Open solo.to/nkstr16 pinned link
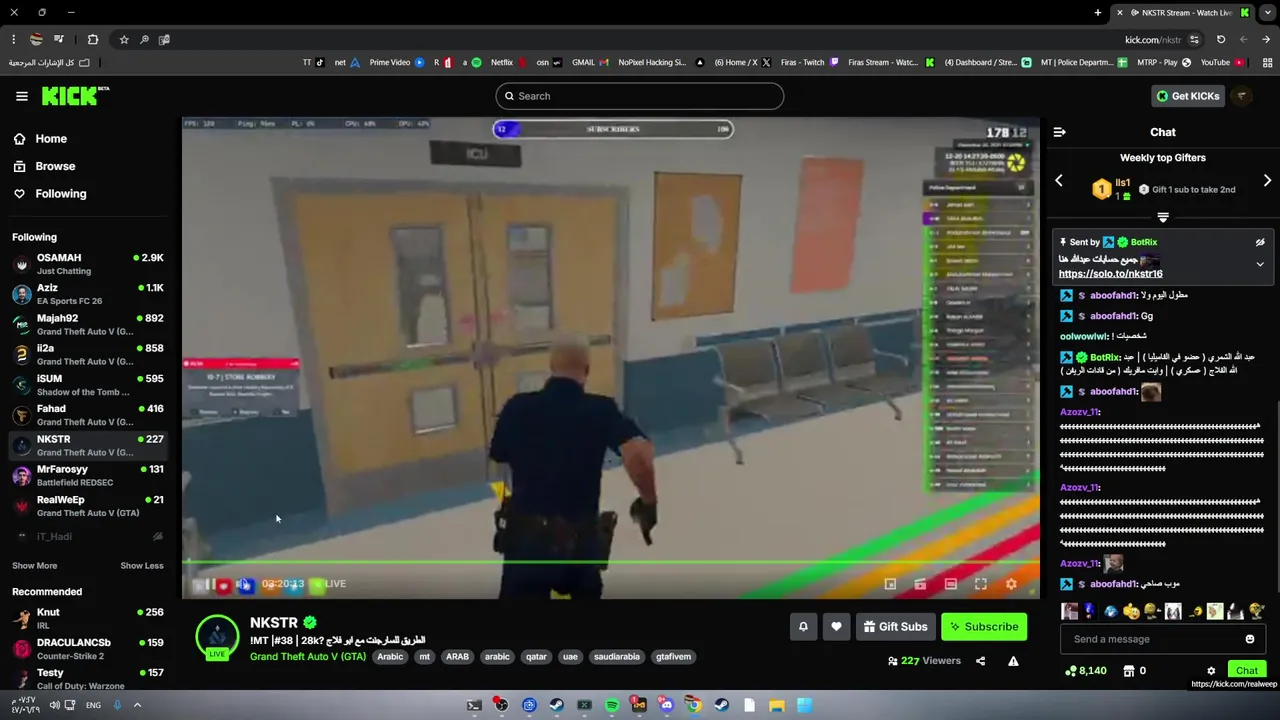This screenshot has width=1280, height=720. tap(1110, 274)
